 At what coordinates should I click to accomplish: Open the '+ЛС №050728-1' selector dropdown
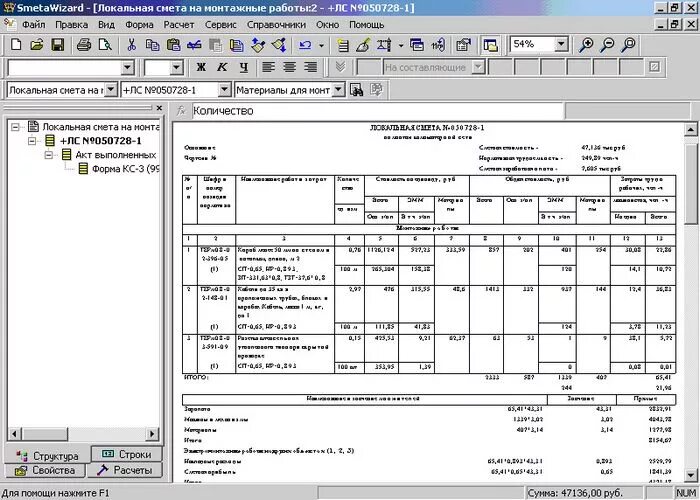[x=224, y=90]
